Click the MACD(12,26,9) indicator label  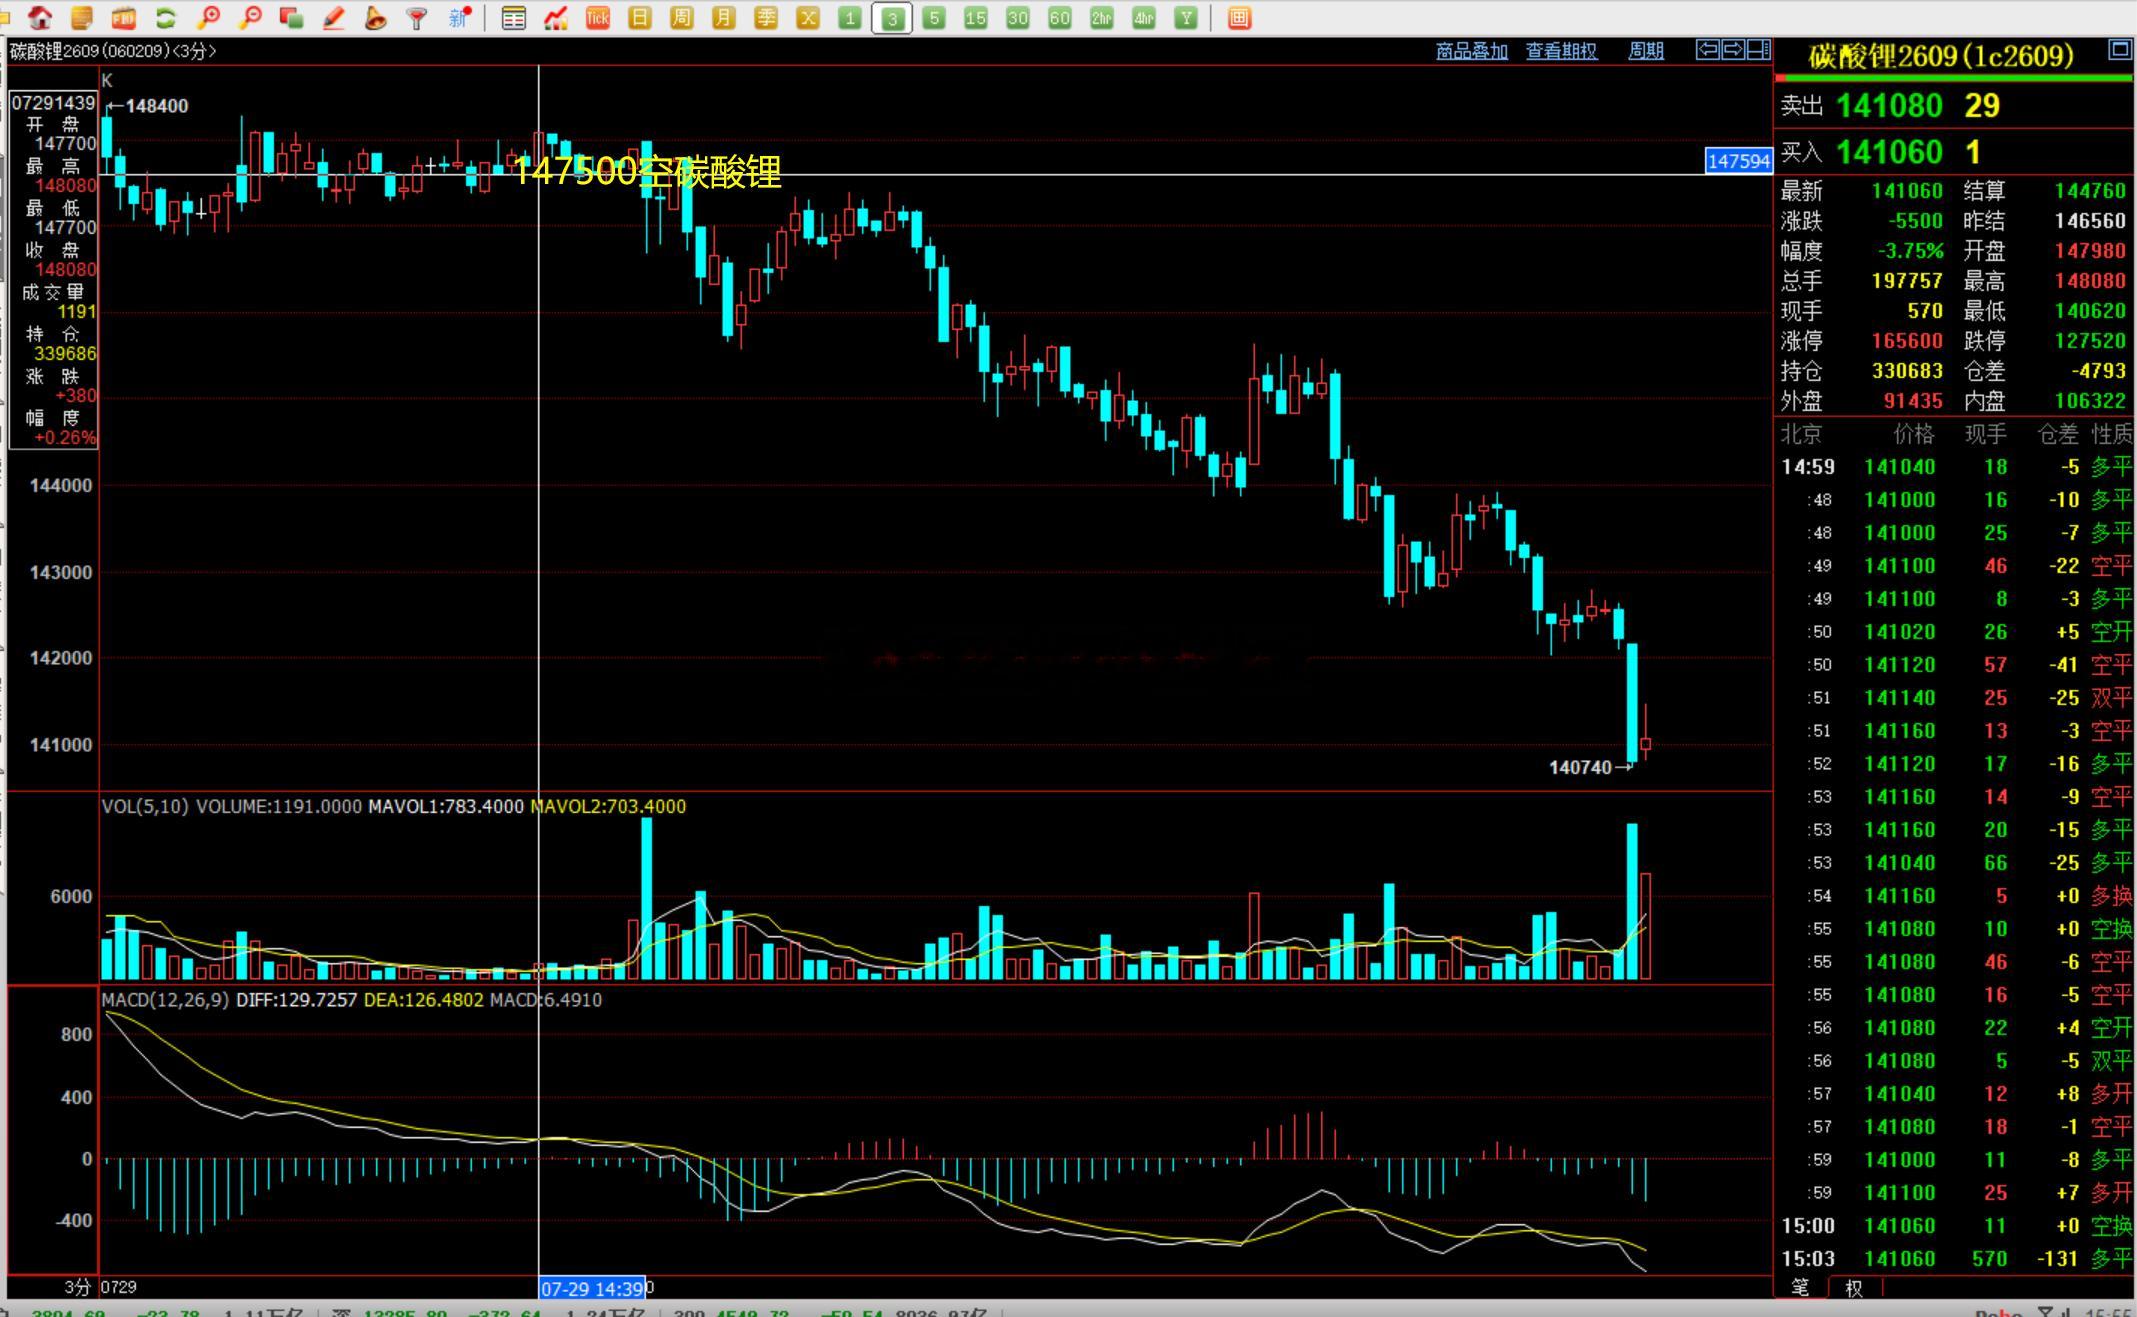point(165,1000)
